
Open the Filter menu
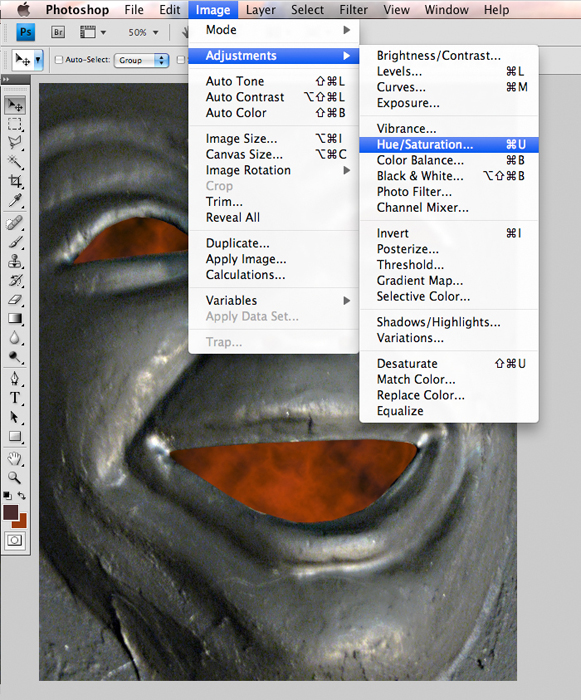click(x=353, y=9)
